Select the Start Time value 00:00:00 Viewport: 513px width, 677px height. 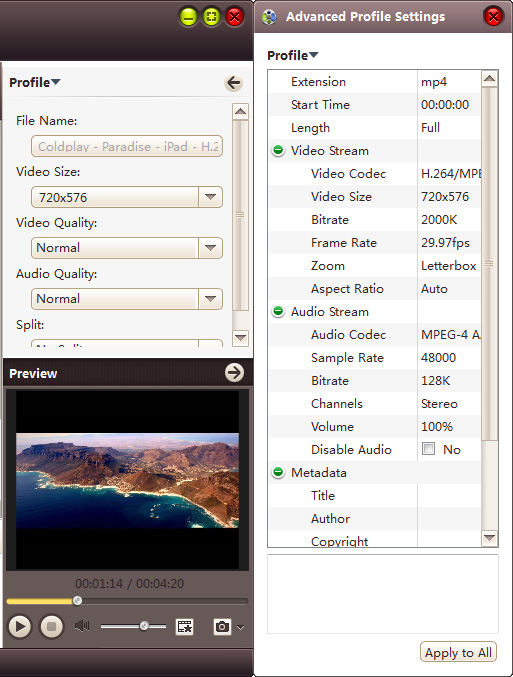pyautogui.click(x=445, y=104)
